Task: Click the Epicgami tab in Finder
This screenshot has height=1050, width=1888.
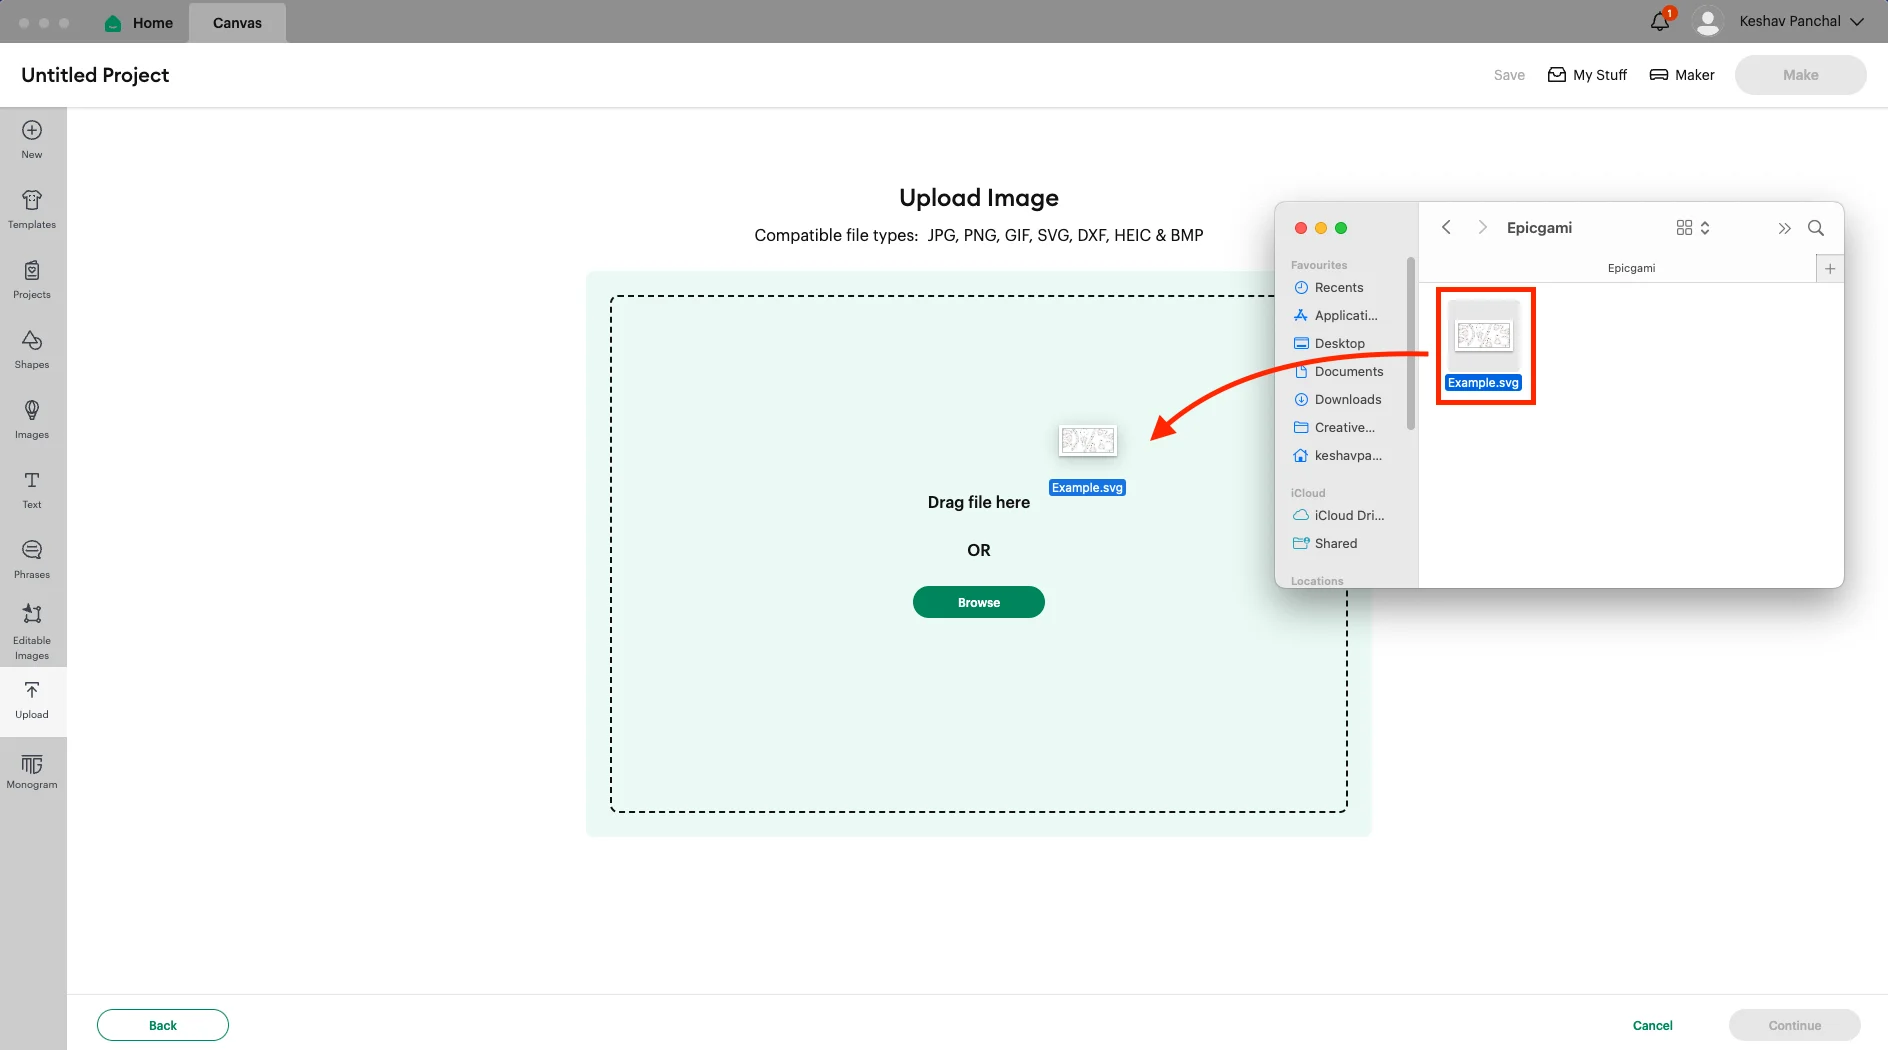Action: click(1631, 268)
